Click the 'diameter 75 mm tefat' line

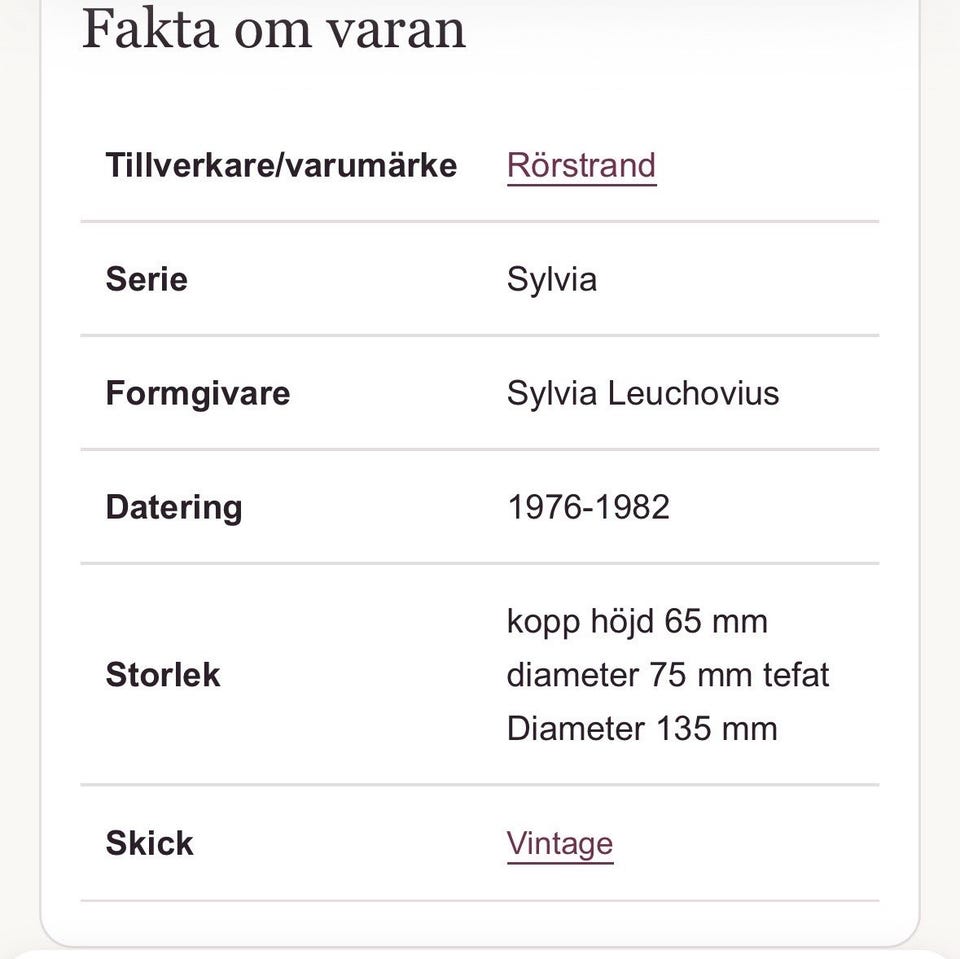668,675
